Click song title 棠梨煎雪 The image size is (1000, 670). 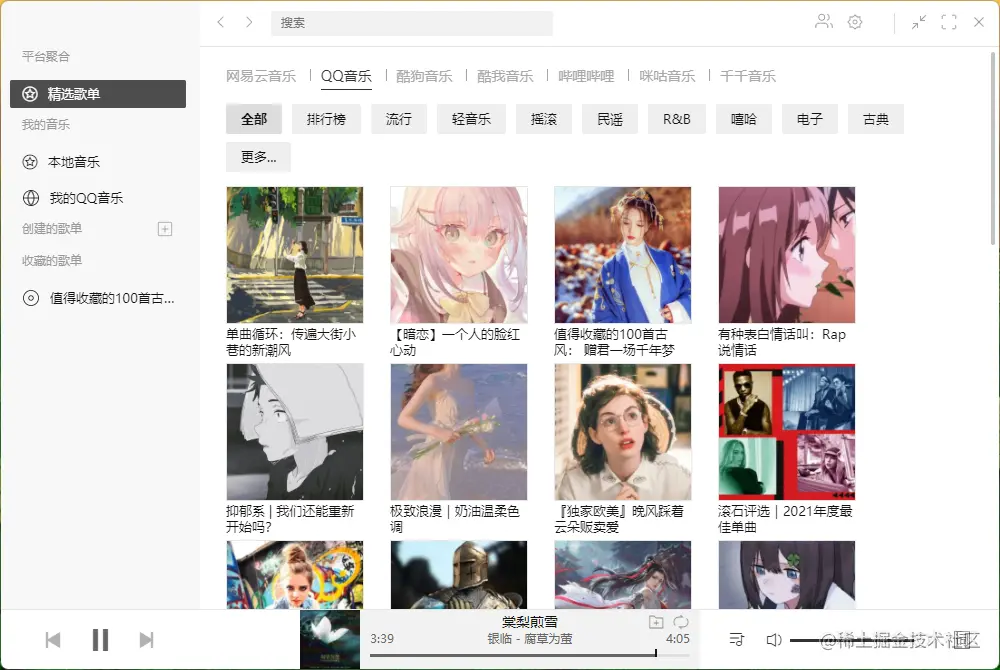529,622
